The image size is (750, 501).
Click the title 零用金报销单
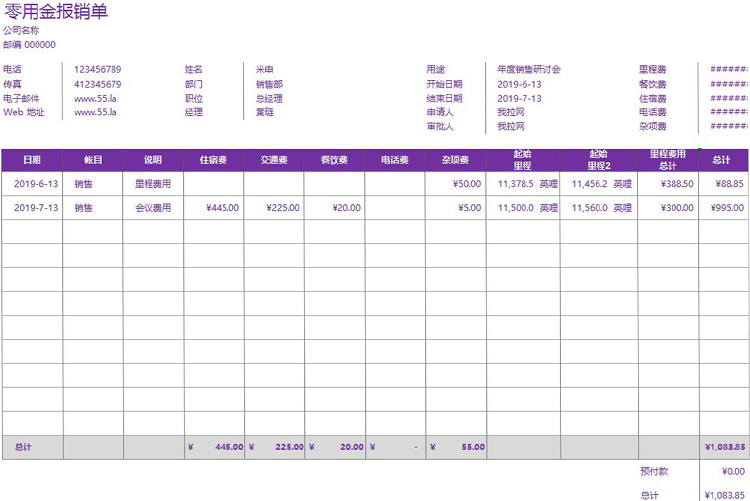pos(56,11)
